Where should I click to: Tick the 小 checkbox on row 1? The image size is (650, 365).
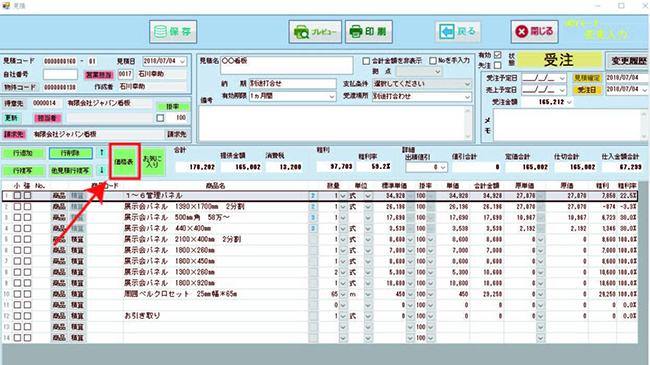[17, 196]
